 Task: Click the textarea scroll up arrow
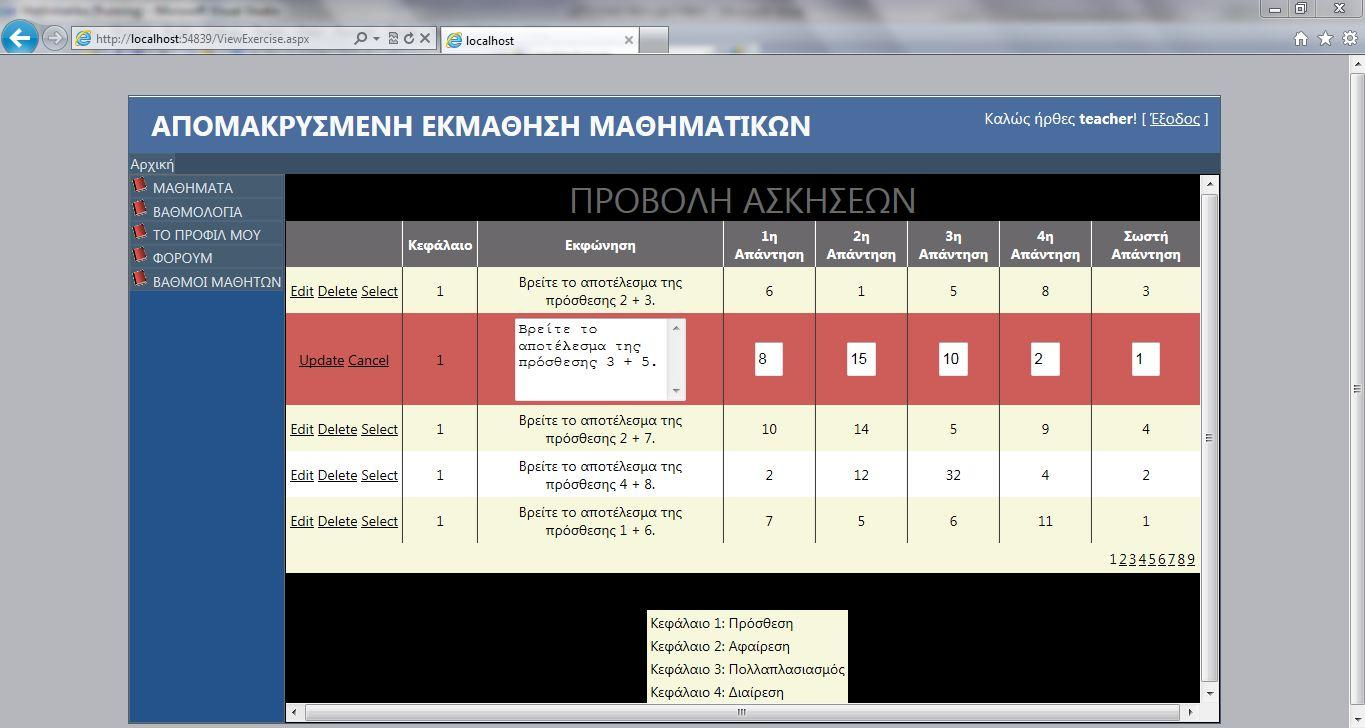click(x=677, y=328)
